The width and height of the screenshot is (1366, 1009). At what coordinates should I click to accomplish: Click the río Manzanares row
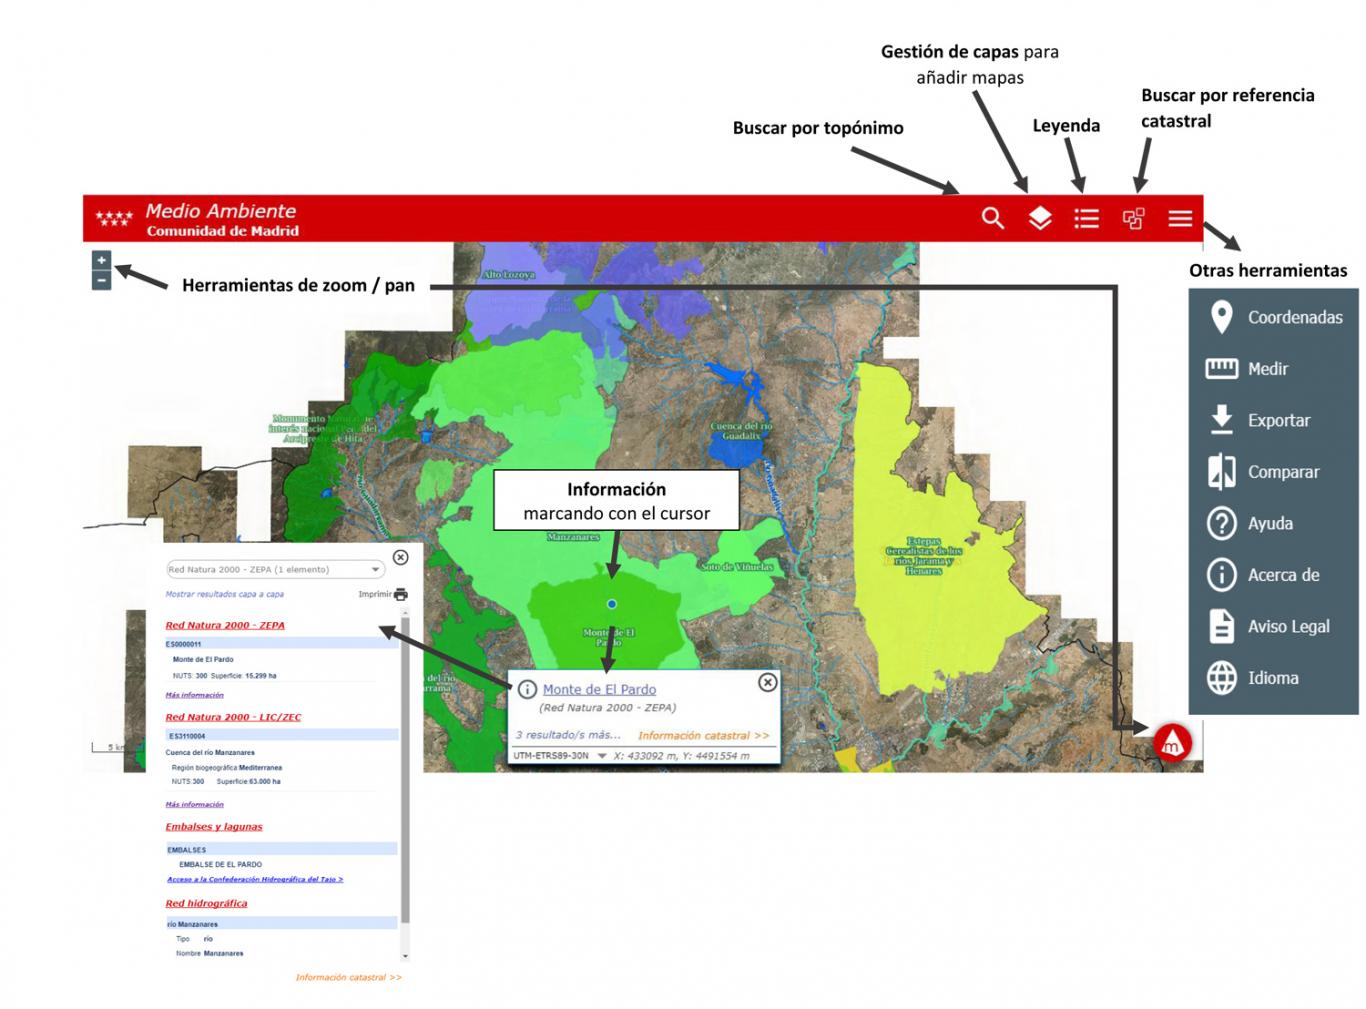pyautogui.click(x=281, y=924)
